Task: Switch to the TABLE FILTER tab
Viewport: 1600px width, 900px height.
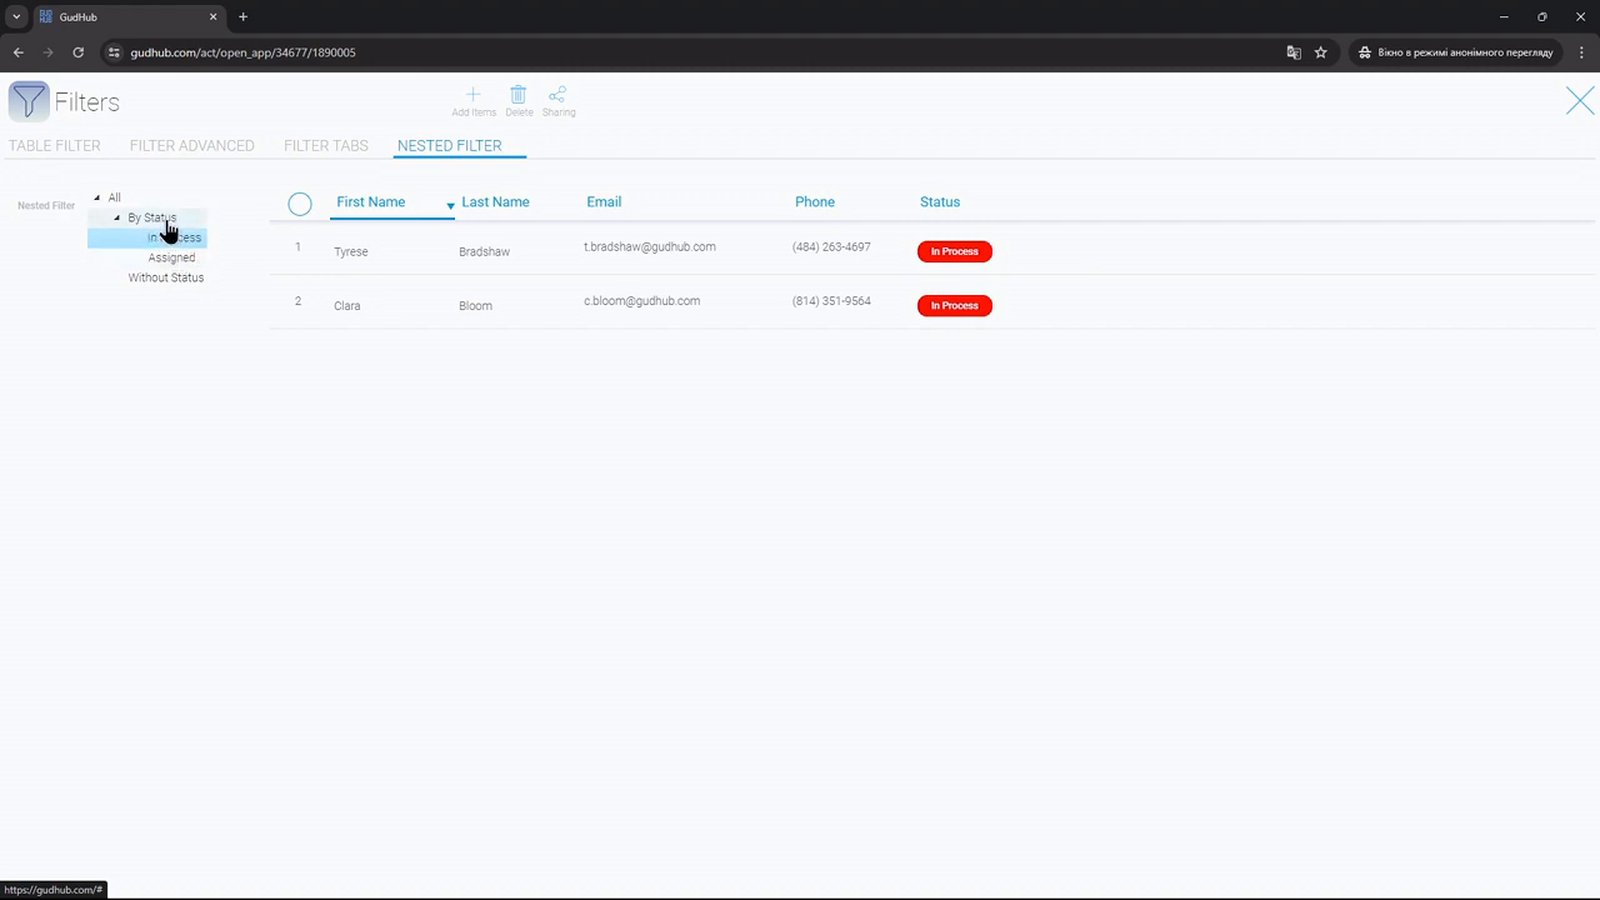Action: [55, 146]
